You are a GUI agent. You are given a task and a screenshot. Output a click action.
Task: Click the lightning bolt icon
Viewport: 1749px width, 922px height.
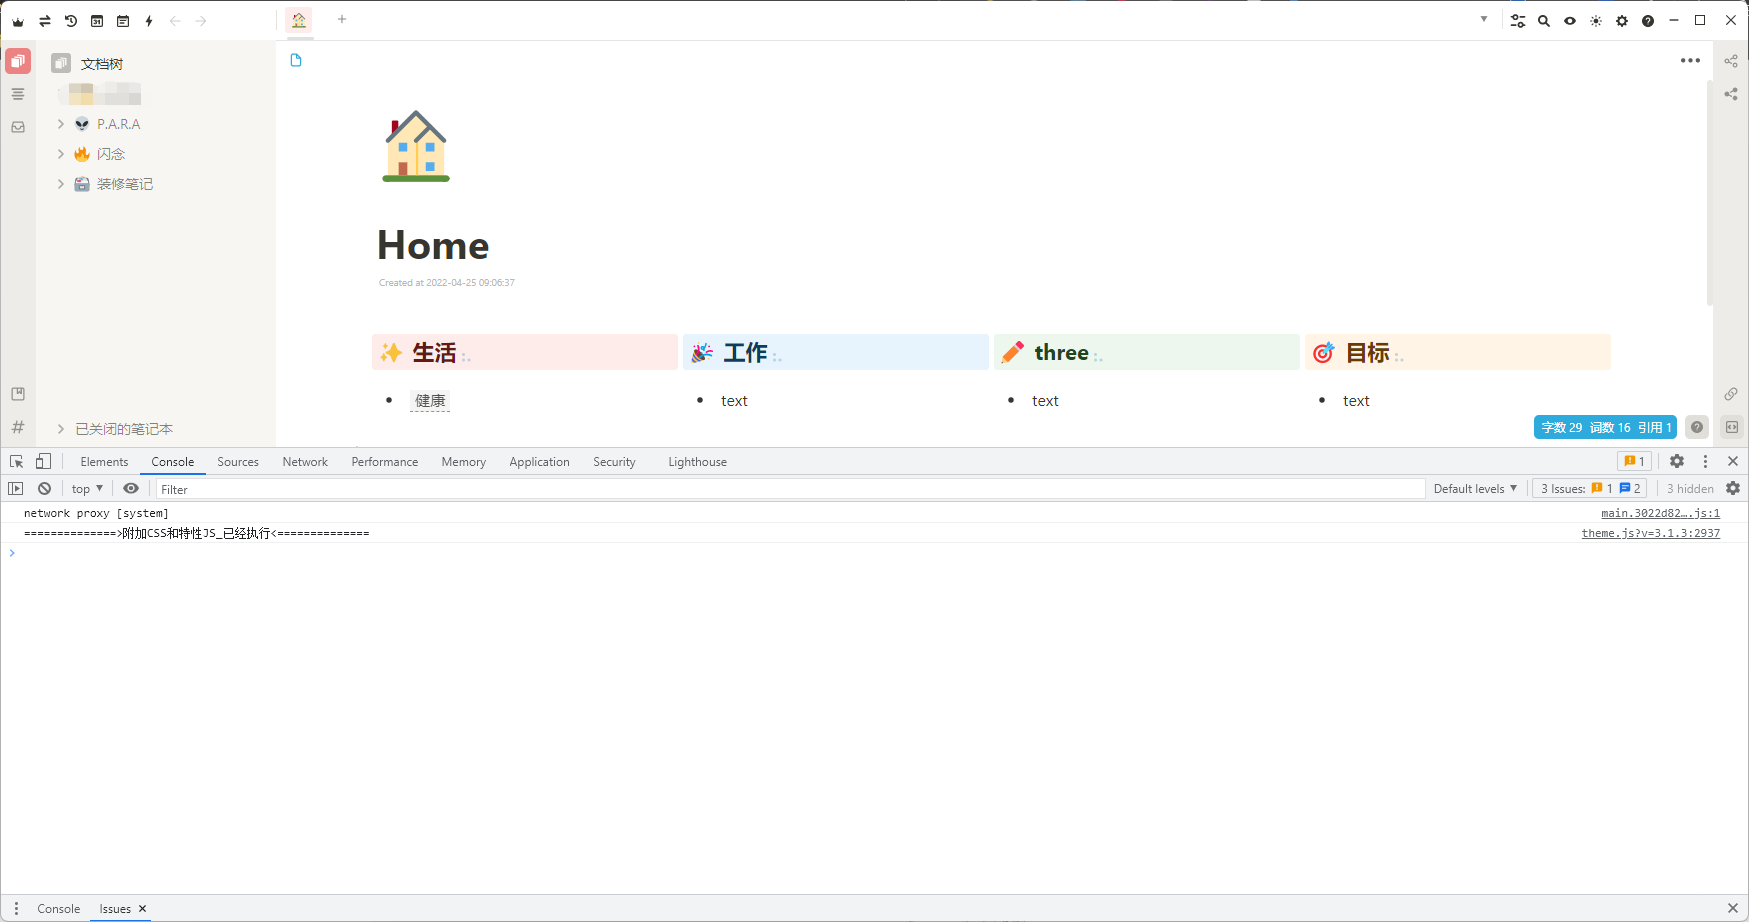(149, 21)
